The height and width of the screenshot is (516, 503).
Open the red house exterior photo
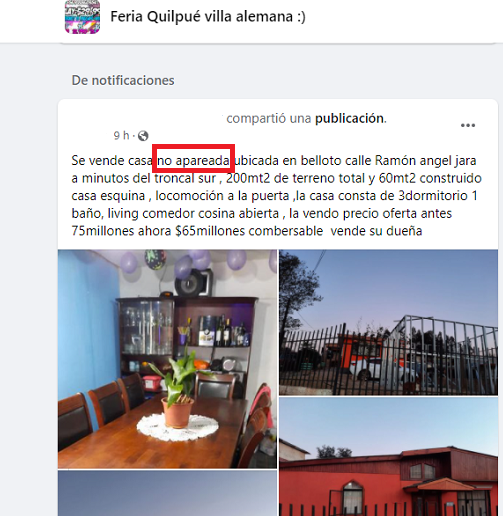pyautogui.click(x=388, y=457)
